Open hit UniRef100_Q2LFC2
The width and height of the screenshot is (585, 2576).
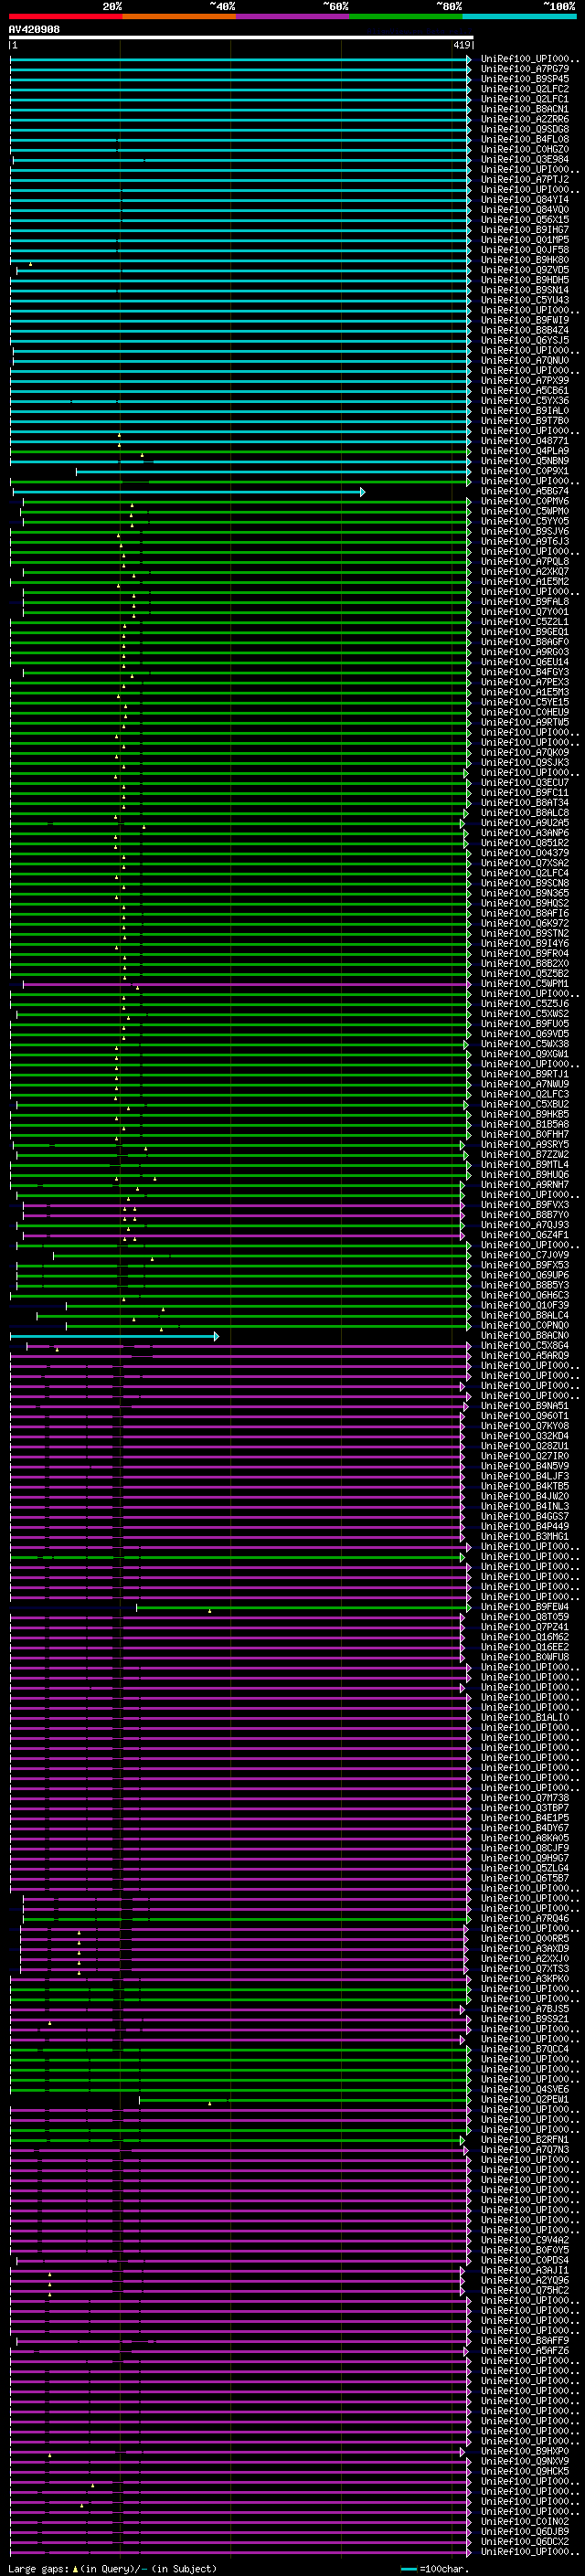525,89
